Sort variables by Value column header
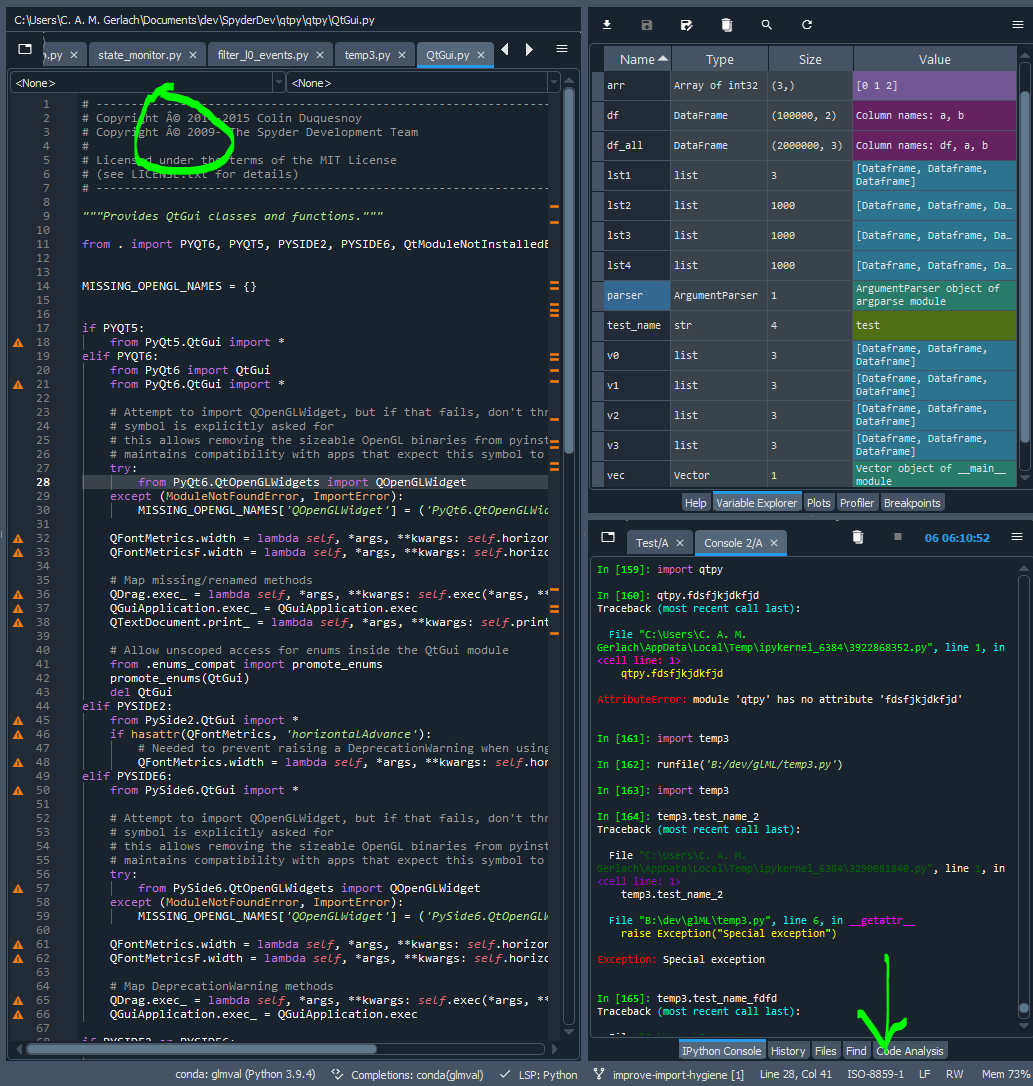The image size is (1033, 1086). (x=935, y=60)
